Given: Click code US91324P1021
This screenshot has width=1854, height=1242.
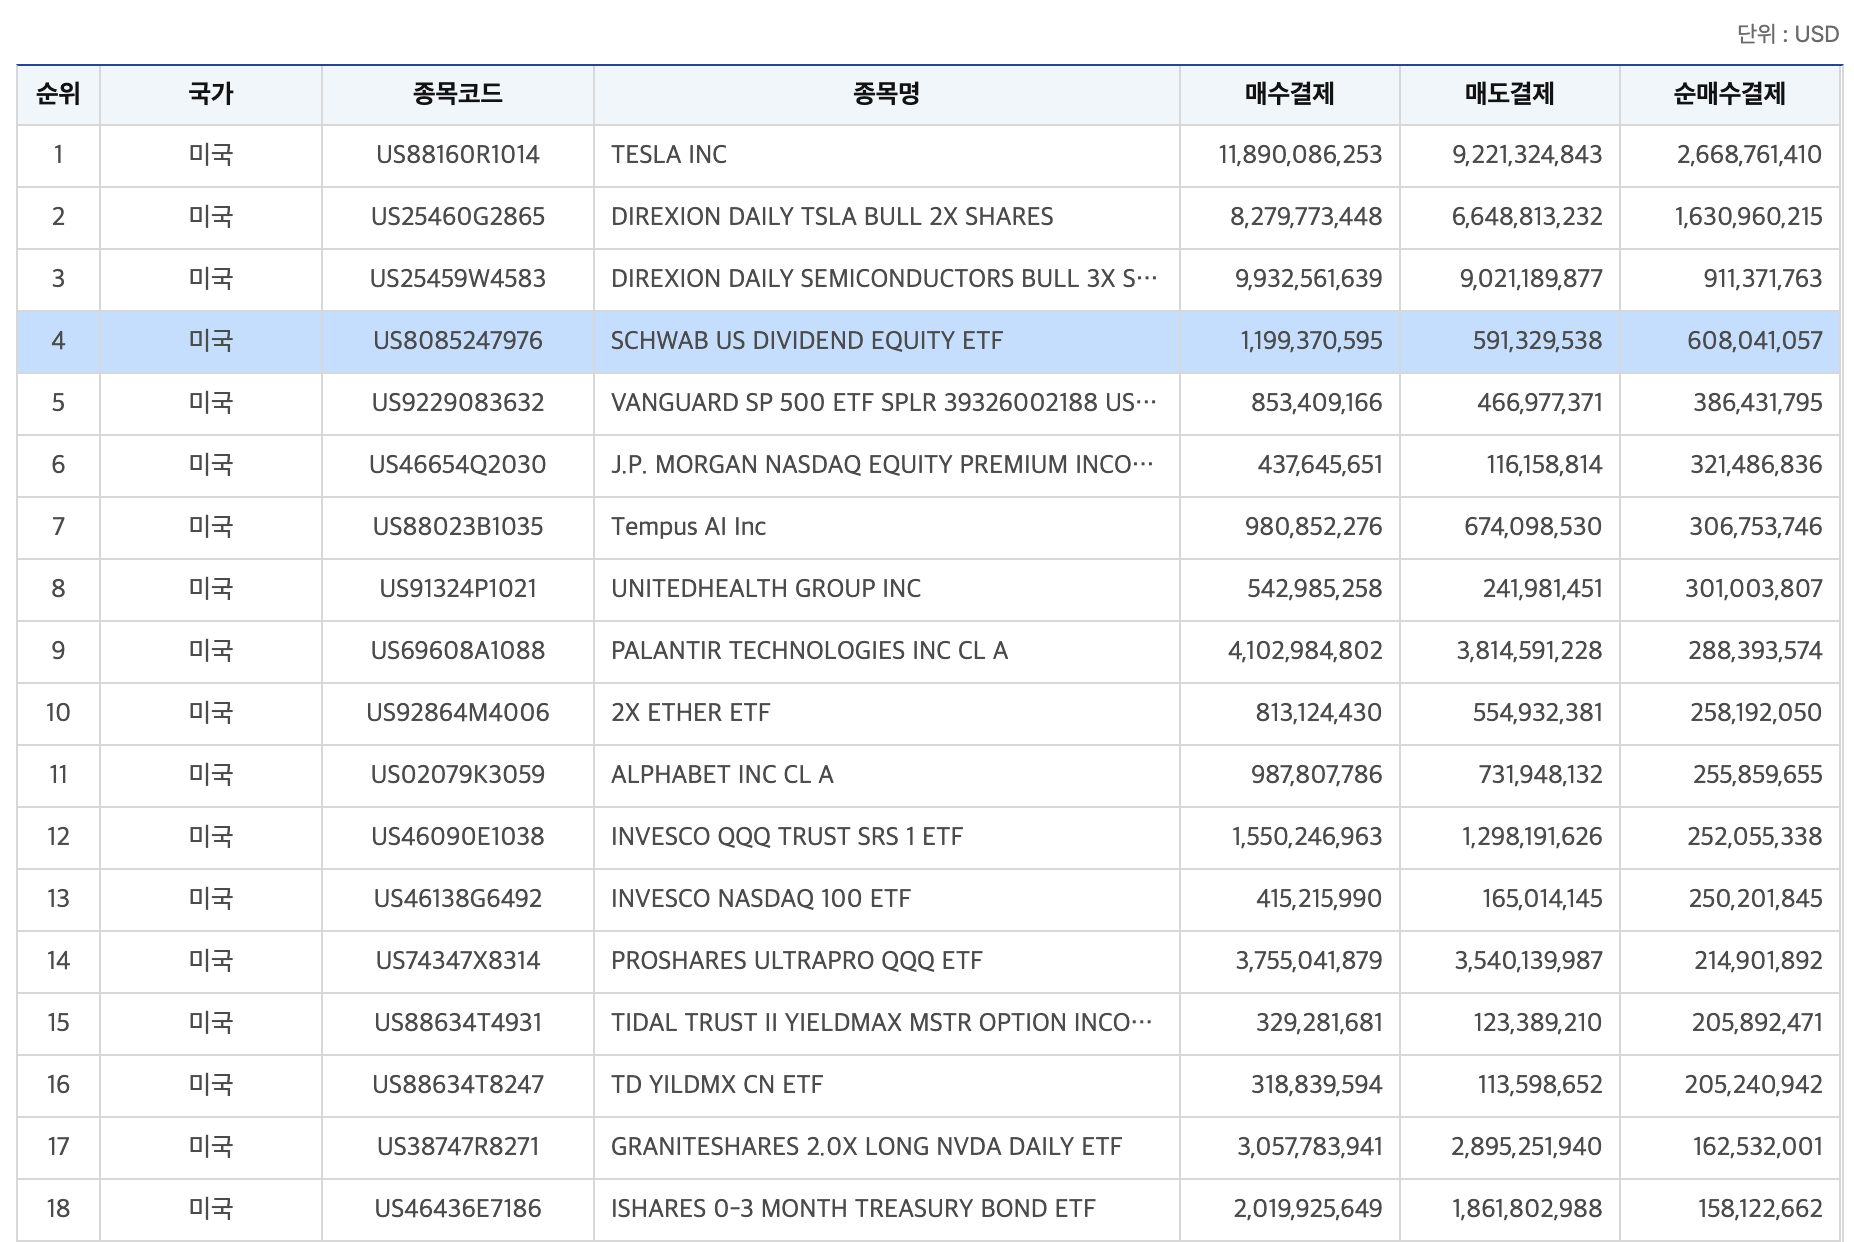Looking at the screenshot, I should (x=458, y=589).
